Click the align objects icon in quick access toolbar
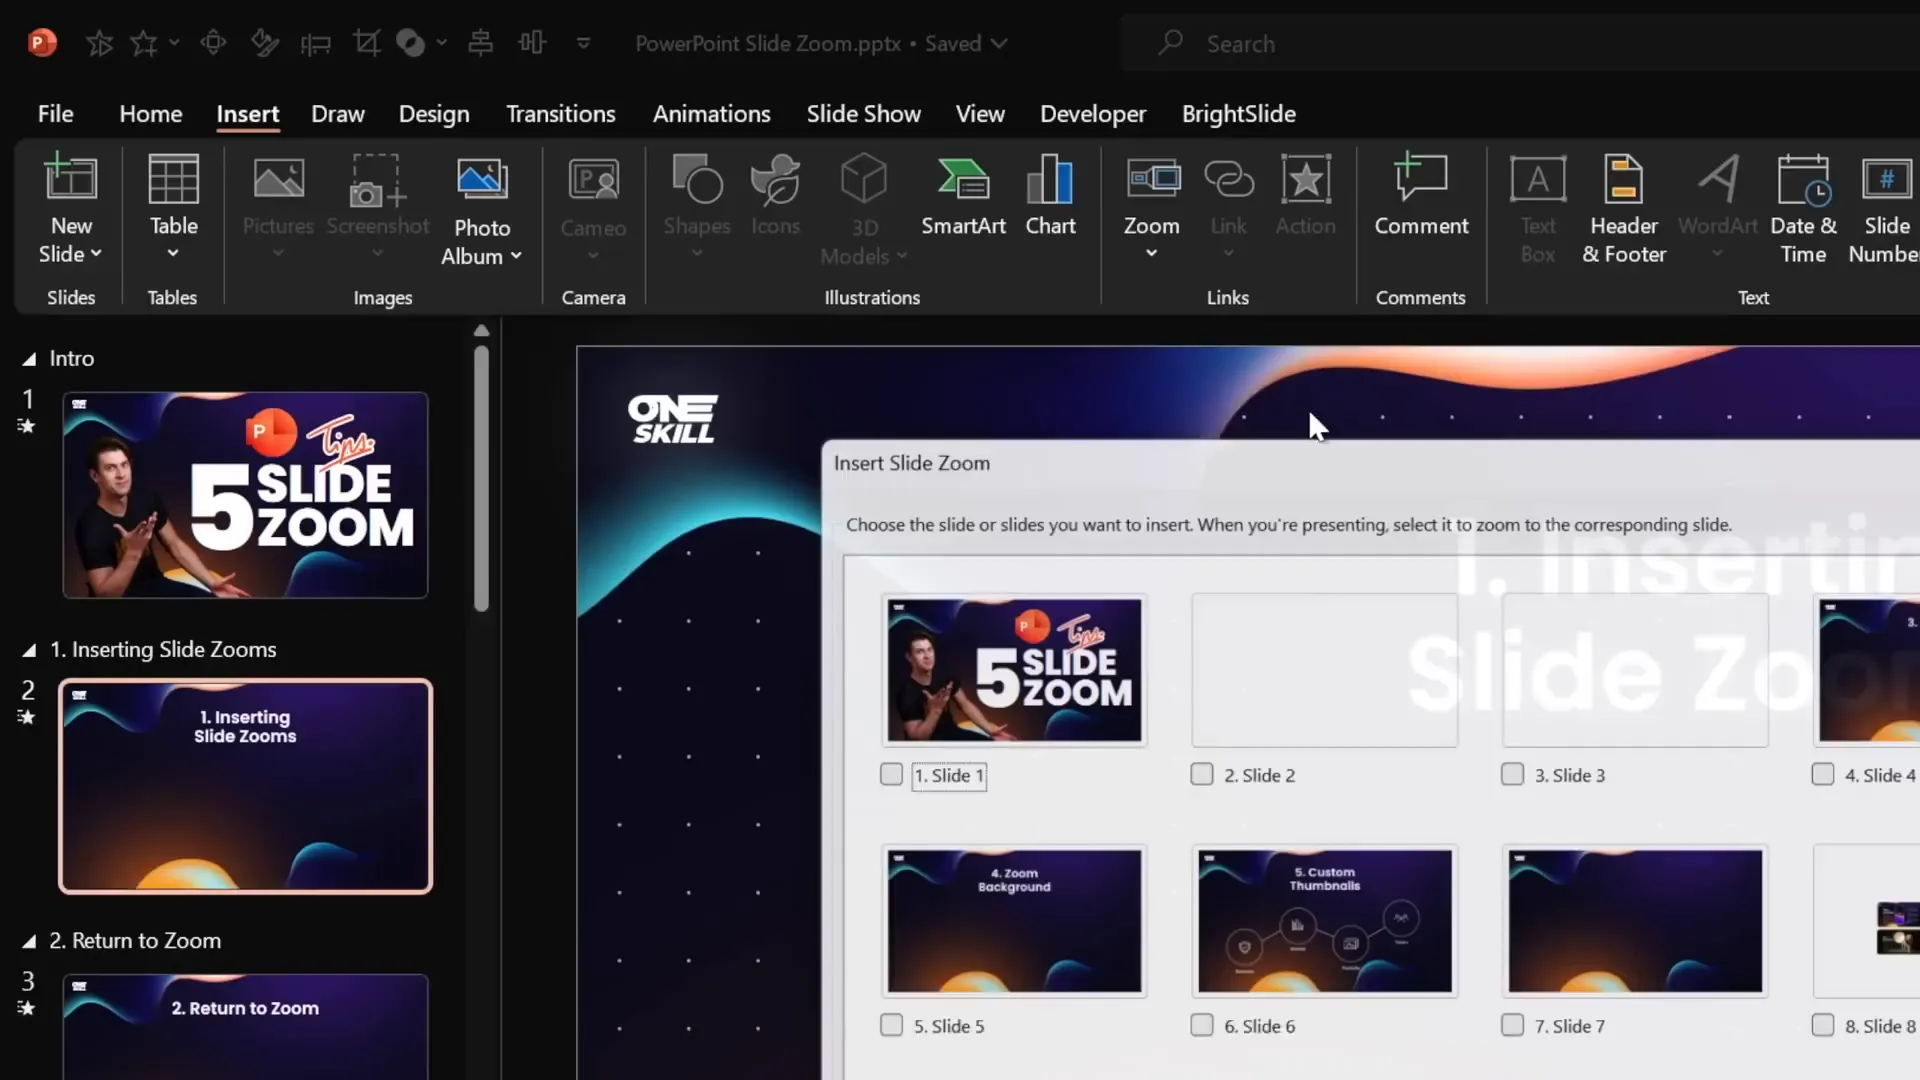Viewport: 1920px width, 1080px height. [481, 43]
